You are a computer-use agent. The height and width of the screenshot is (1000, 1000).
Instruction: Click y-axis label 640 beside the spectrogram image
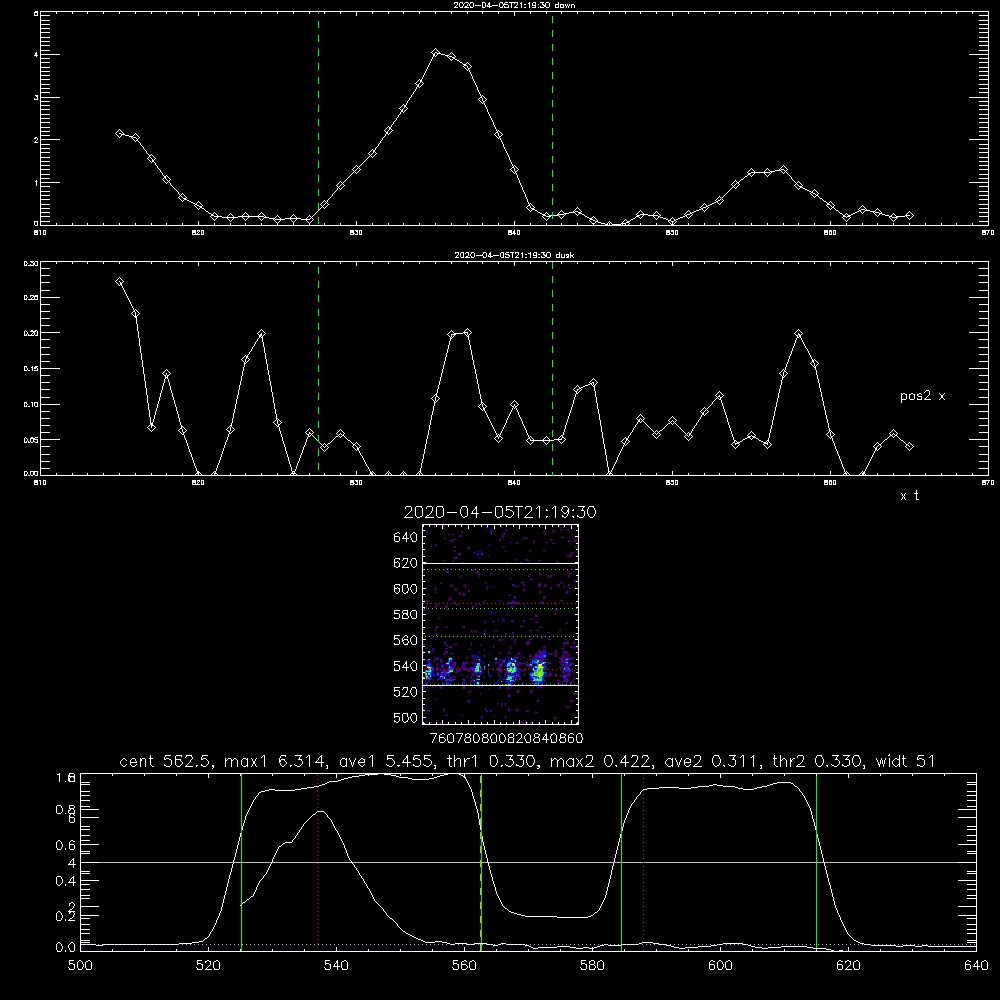click(x=406, y=538)
